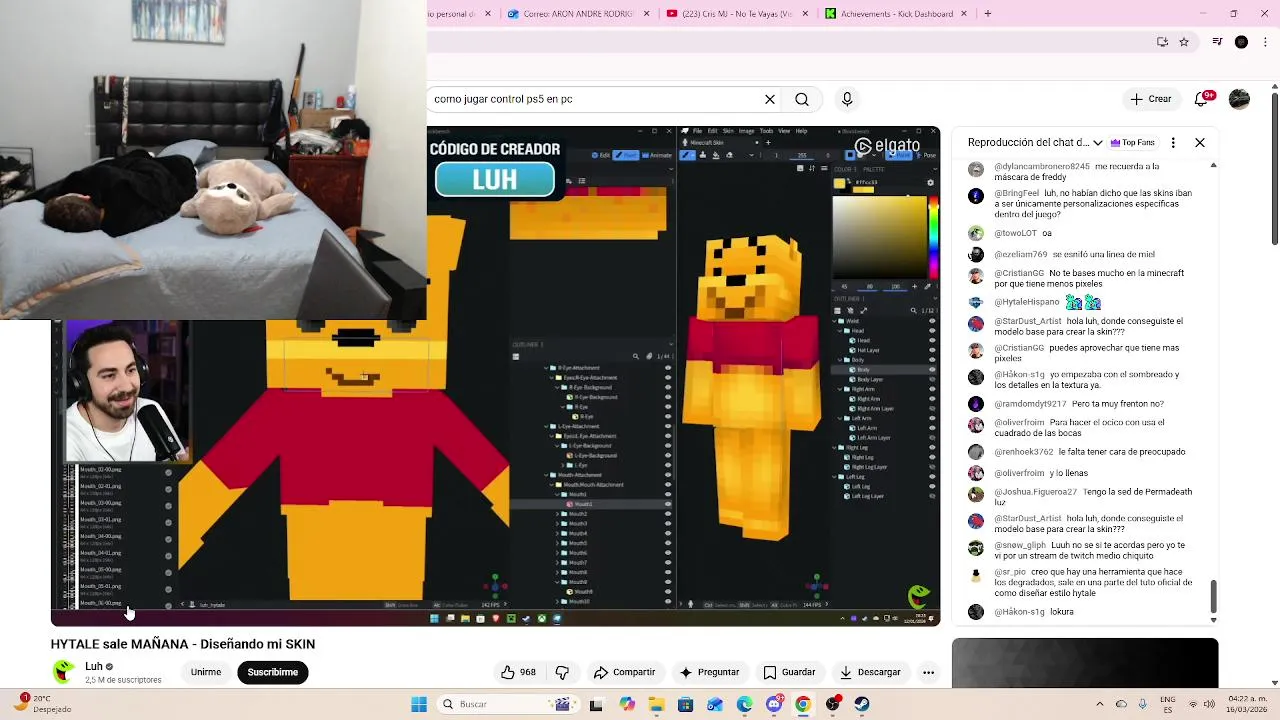Click chat author @towoLOT
This screenshot has width=1280, height=720.
(x=1015, y=233)
